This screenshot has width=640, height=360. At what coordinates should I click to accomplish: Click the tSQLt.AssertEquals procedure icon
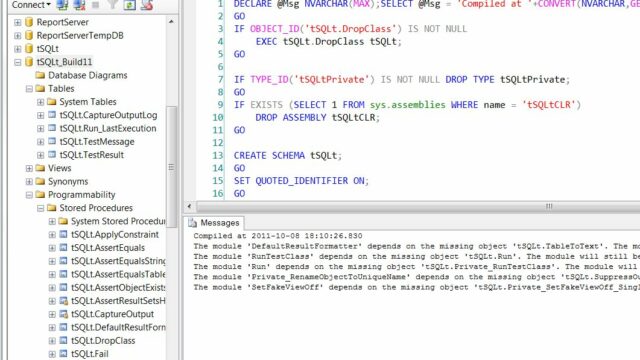click(63, 248)
